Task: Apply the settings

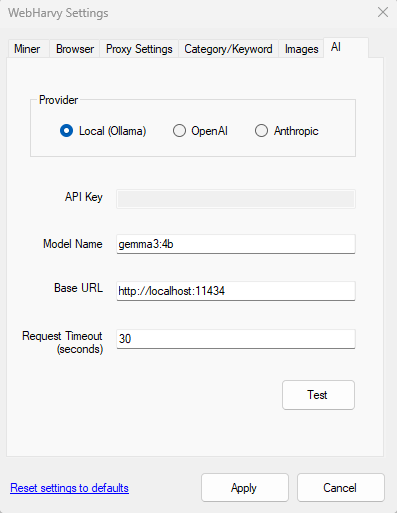Action: point(245,488)
